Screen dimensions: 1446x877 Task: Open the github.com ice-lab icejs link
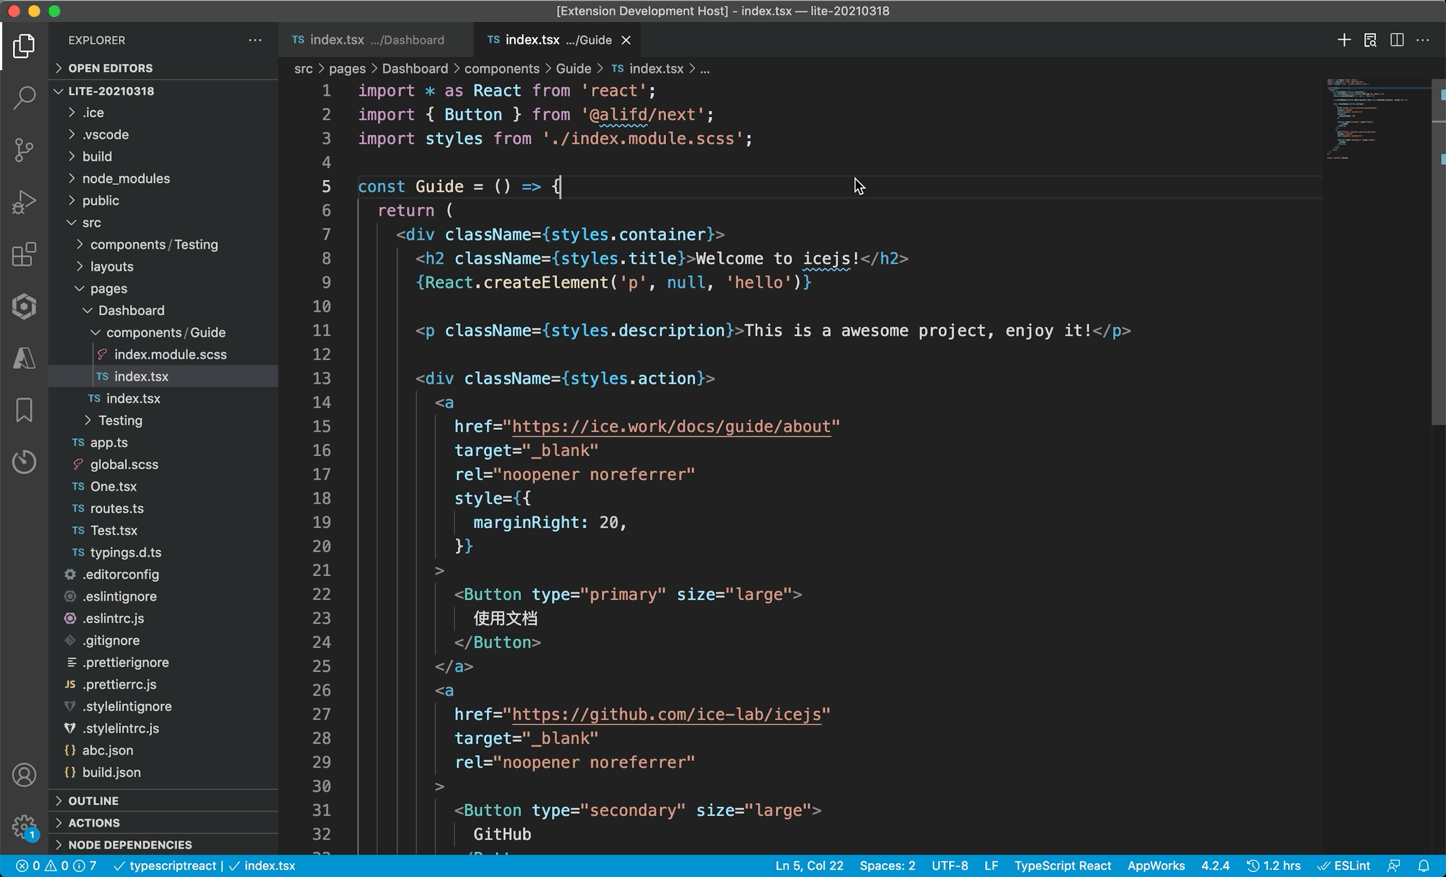pyautogui.click(x=667, y=714)
